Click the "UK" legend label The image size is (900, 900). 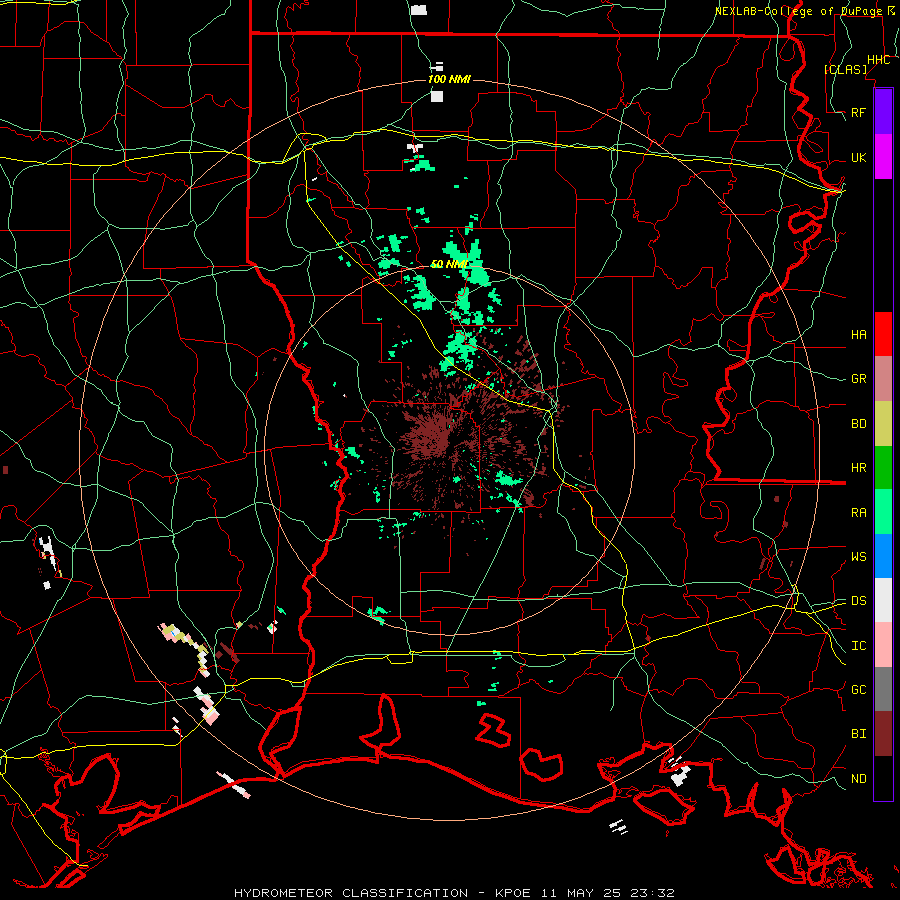click(858, 157)
